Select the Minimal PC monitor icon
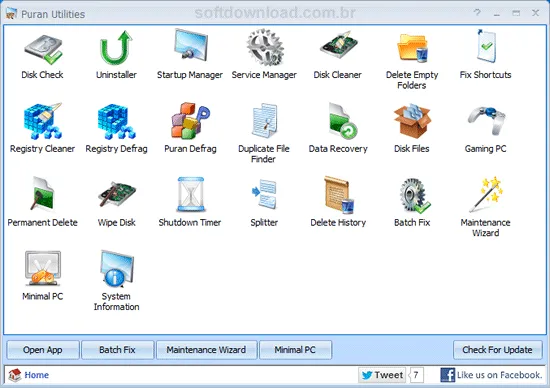Image resolution: width=550 pixels, height=388 pixels. (43, 268)
